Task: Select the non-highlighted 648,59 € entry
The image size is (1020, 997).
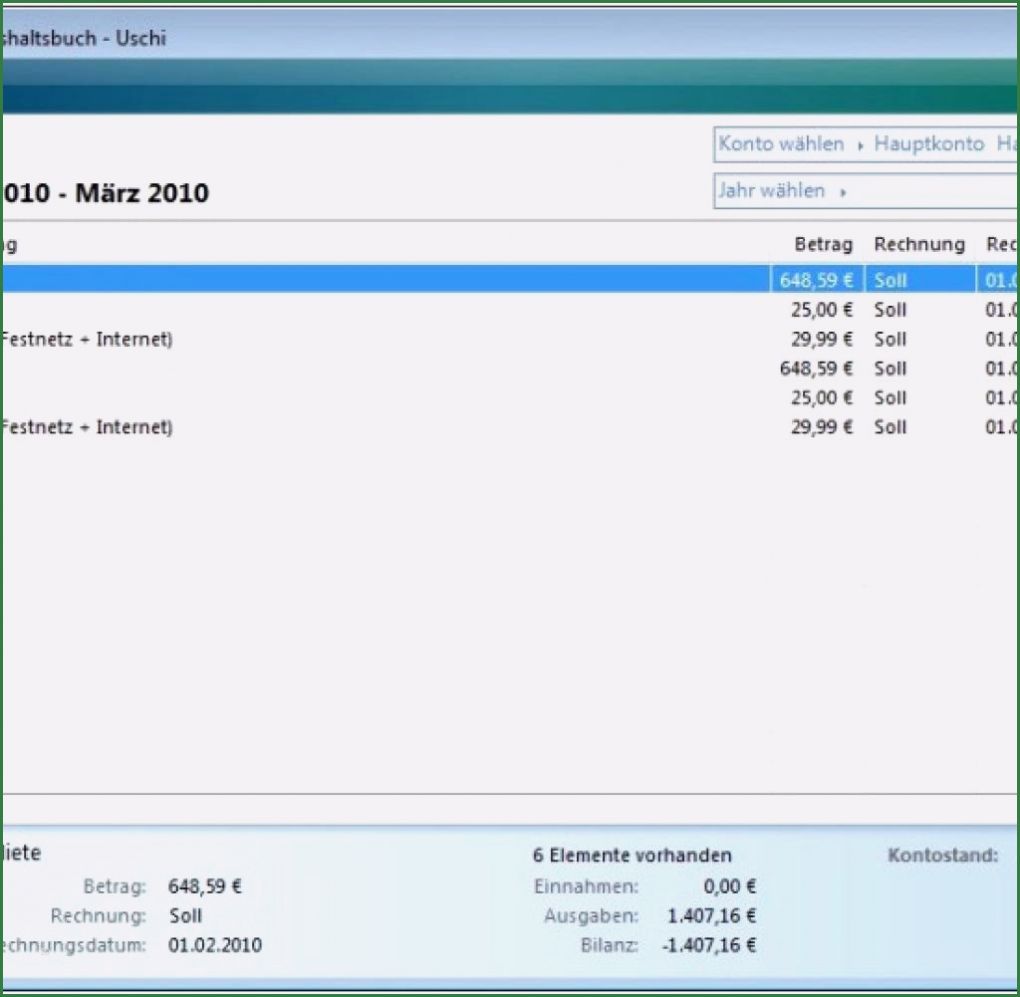Action: pos(816,369)
